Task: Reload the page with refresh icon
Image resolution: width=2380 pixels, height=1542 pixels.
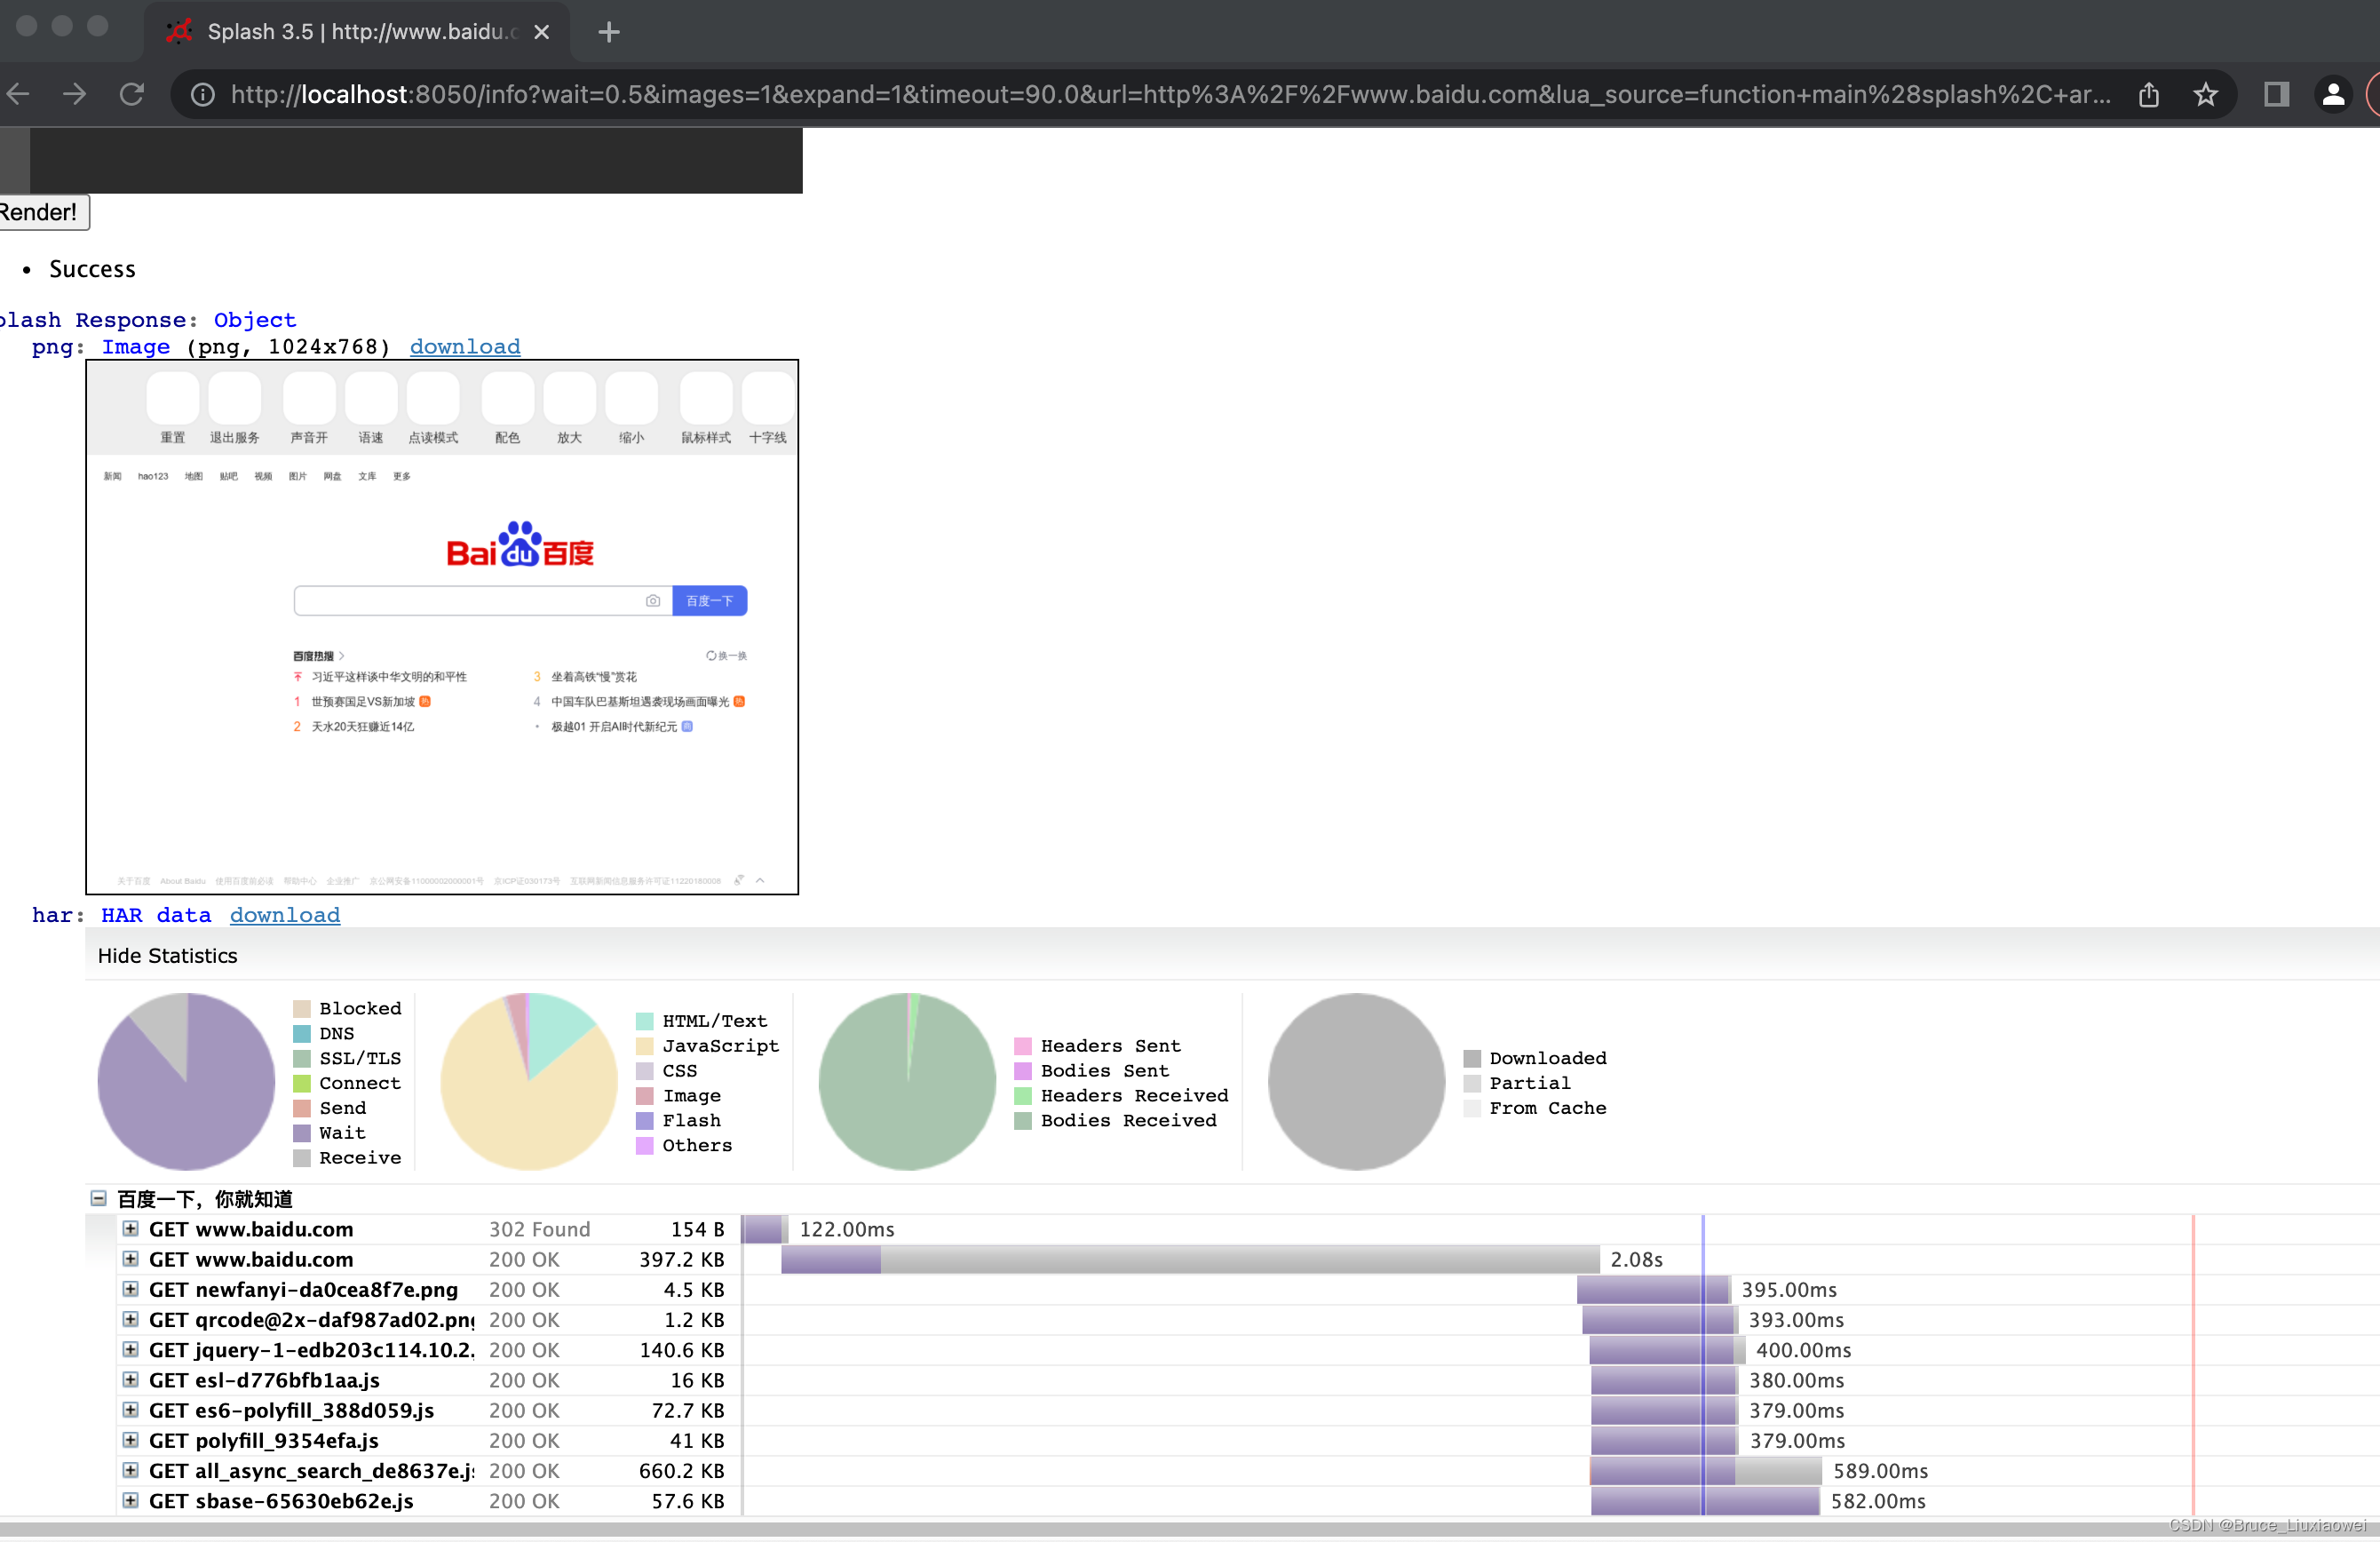Action: pos(132,94)
